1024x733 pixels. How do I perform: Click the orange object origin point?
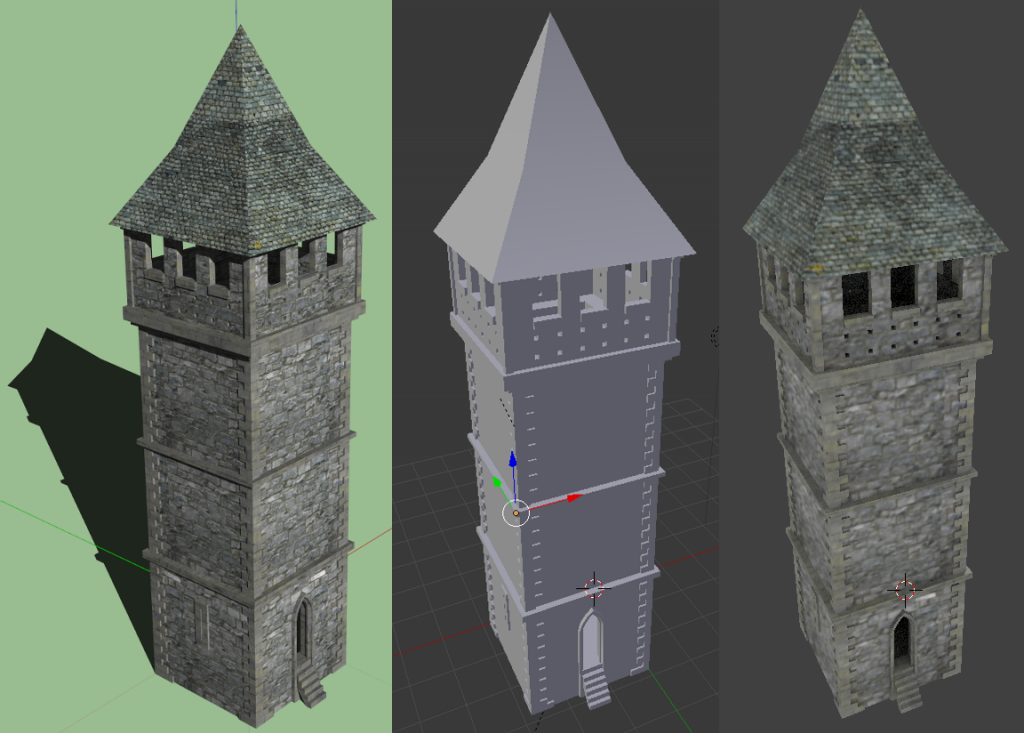point(516,513)
